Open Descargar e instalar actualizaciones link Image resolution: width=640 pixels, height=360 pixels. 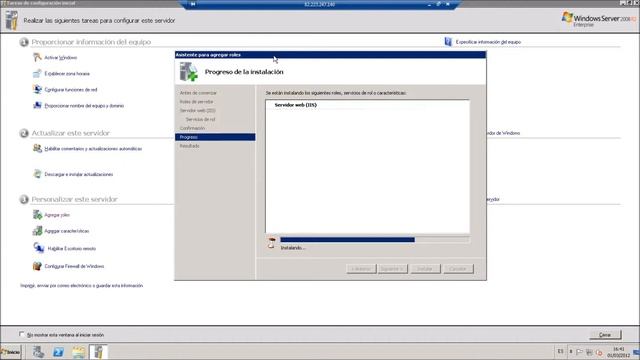click(x=78, y=174)
